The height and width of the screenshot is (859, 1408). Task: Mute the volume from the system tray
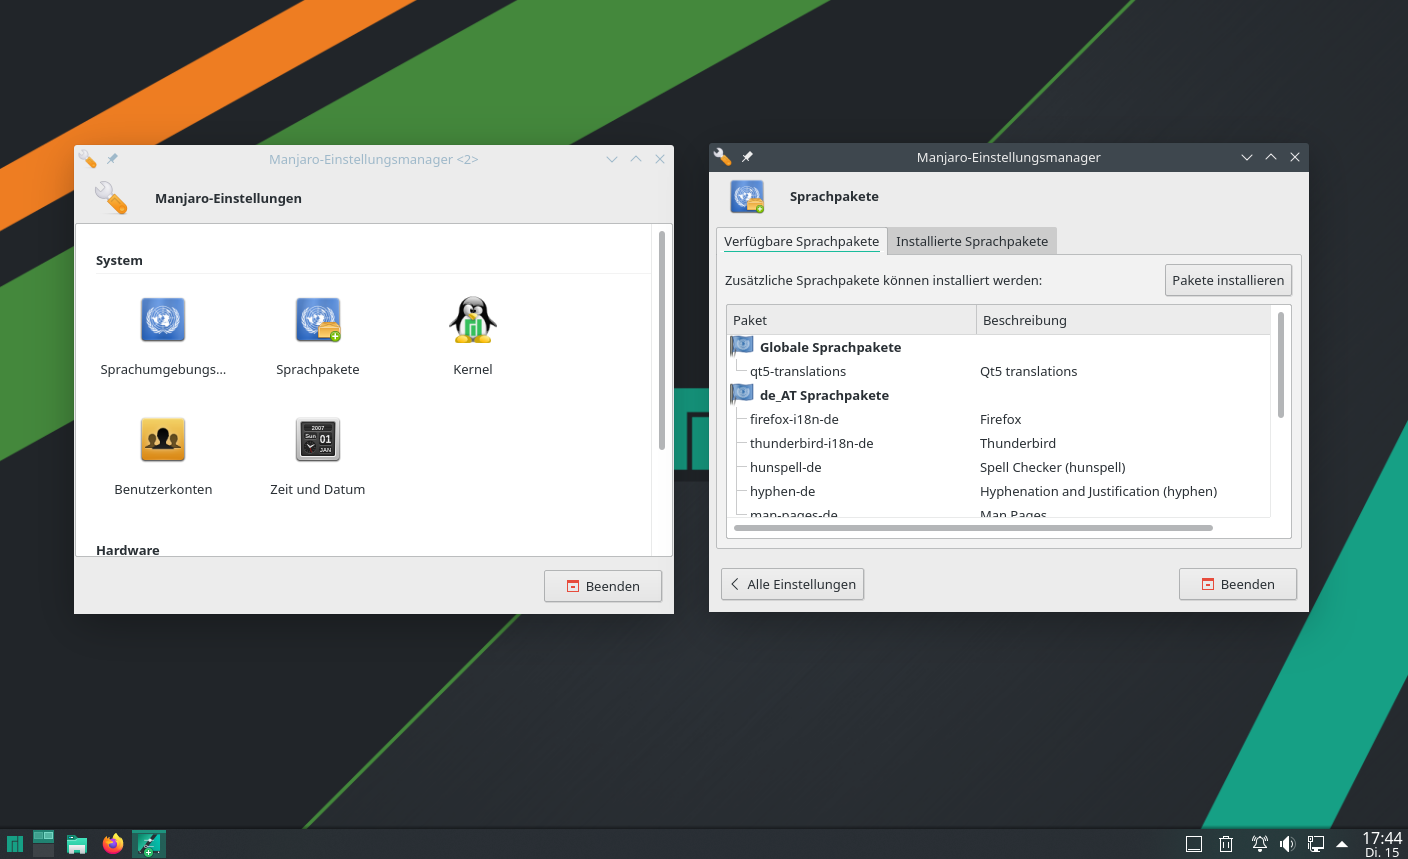1287,843
